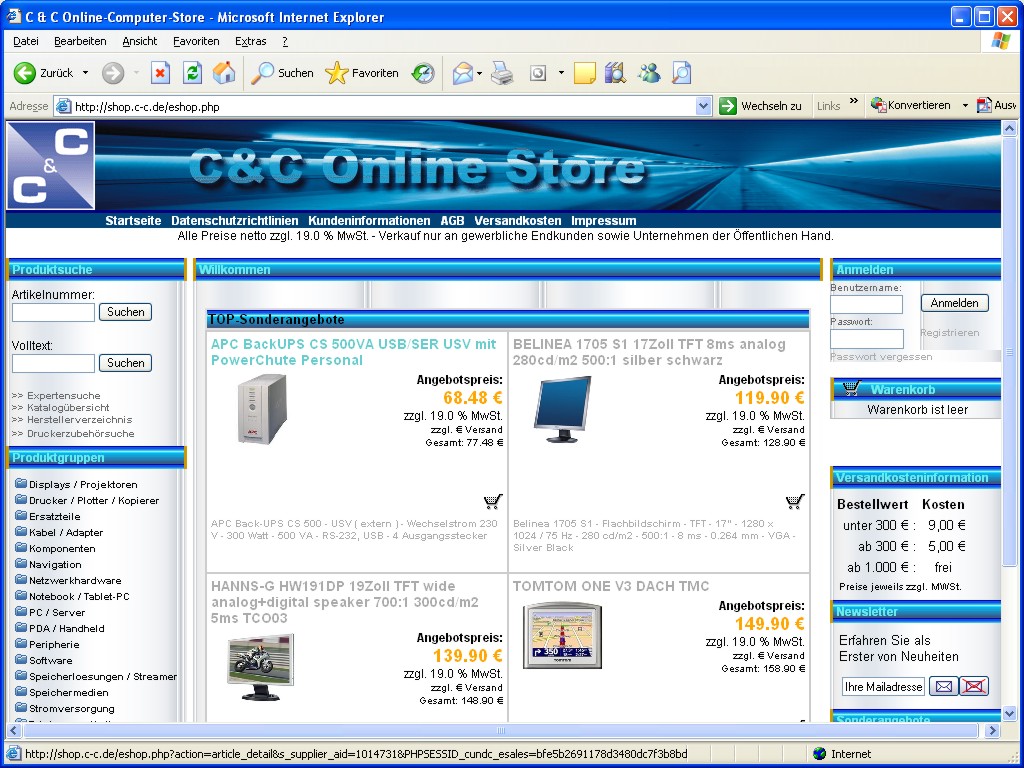Click the yellow note toolbar icon
The width and height of the screenshot is (1024, 768).
pyautogui.click(x=584, y=73)
